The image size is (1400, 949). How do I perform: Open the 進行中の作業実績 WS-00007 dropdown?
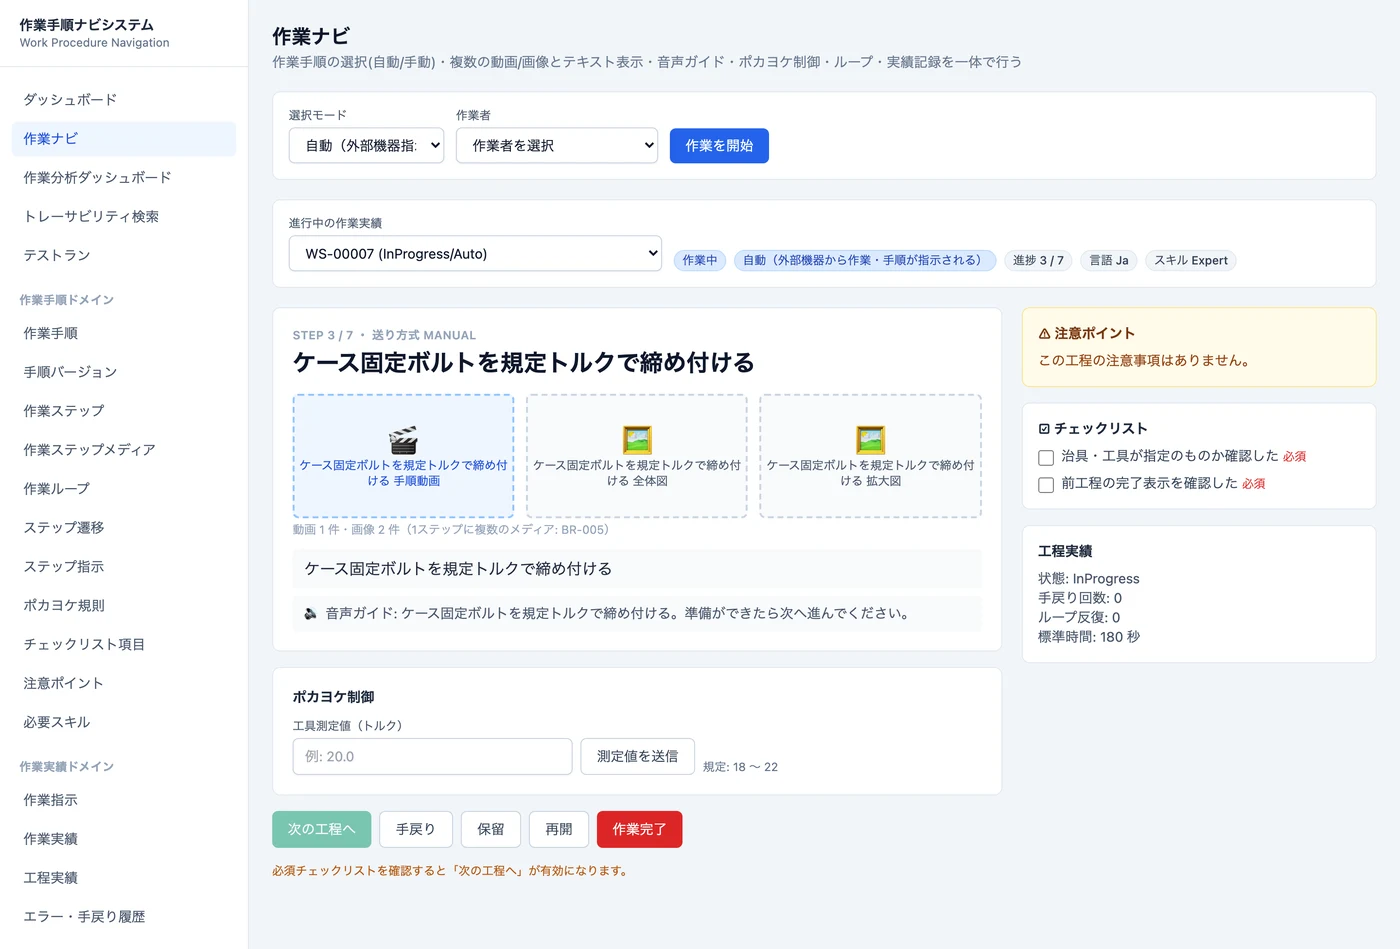point(475,254)
